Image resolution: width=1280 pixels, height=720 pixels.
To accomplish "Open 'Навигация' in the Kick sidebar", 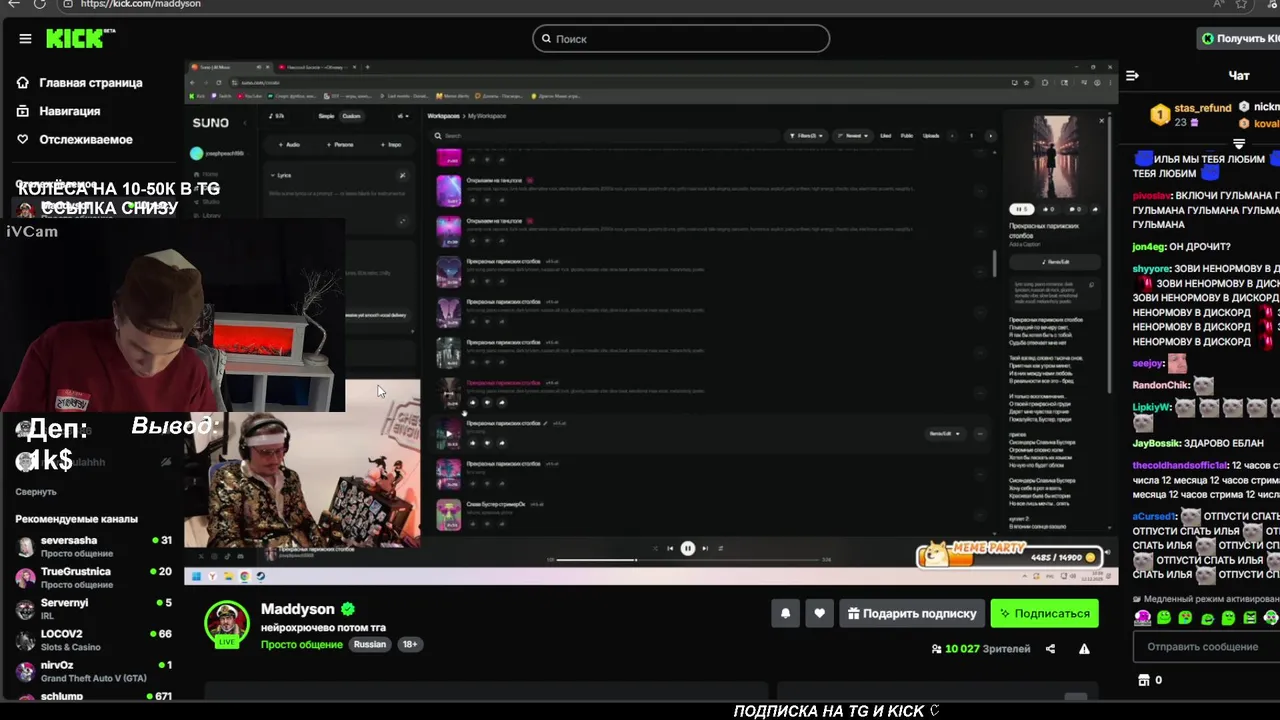I will click(x=69, y=111).
